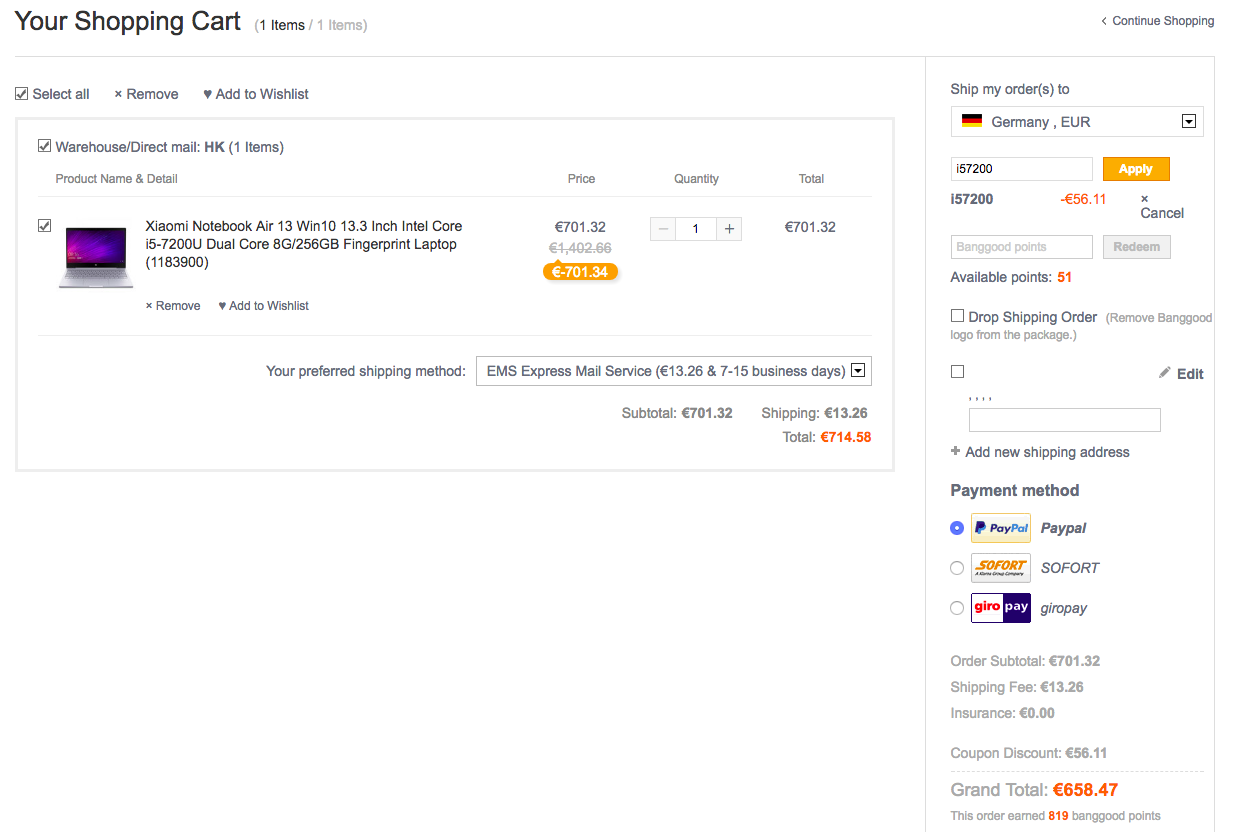Viewport: 1233px width, 832px height.
Task: Click the SOFORT logo icon
Action: click(x=1000, y=568)
